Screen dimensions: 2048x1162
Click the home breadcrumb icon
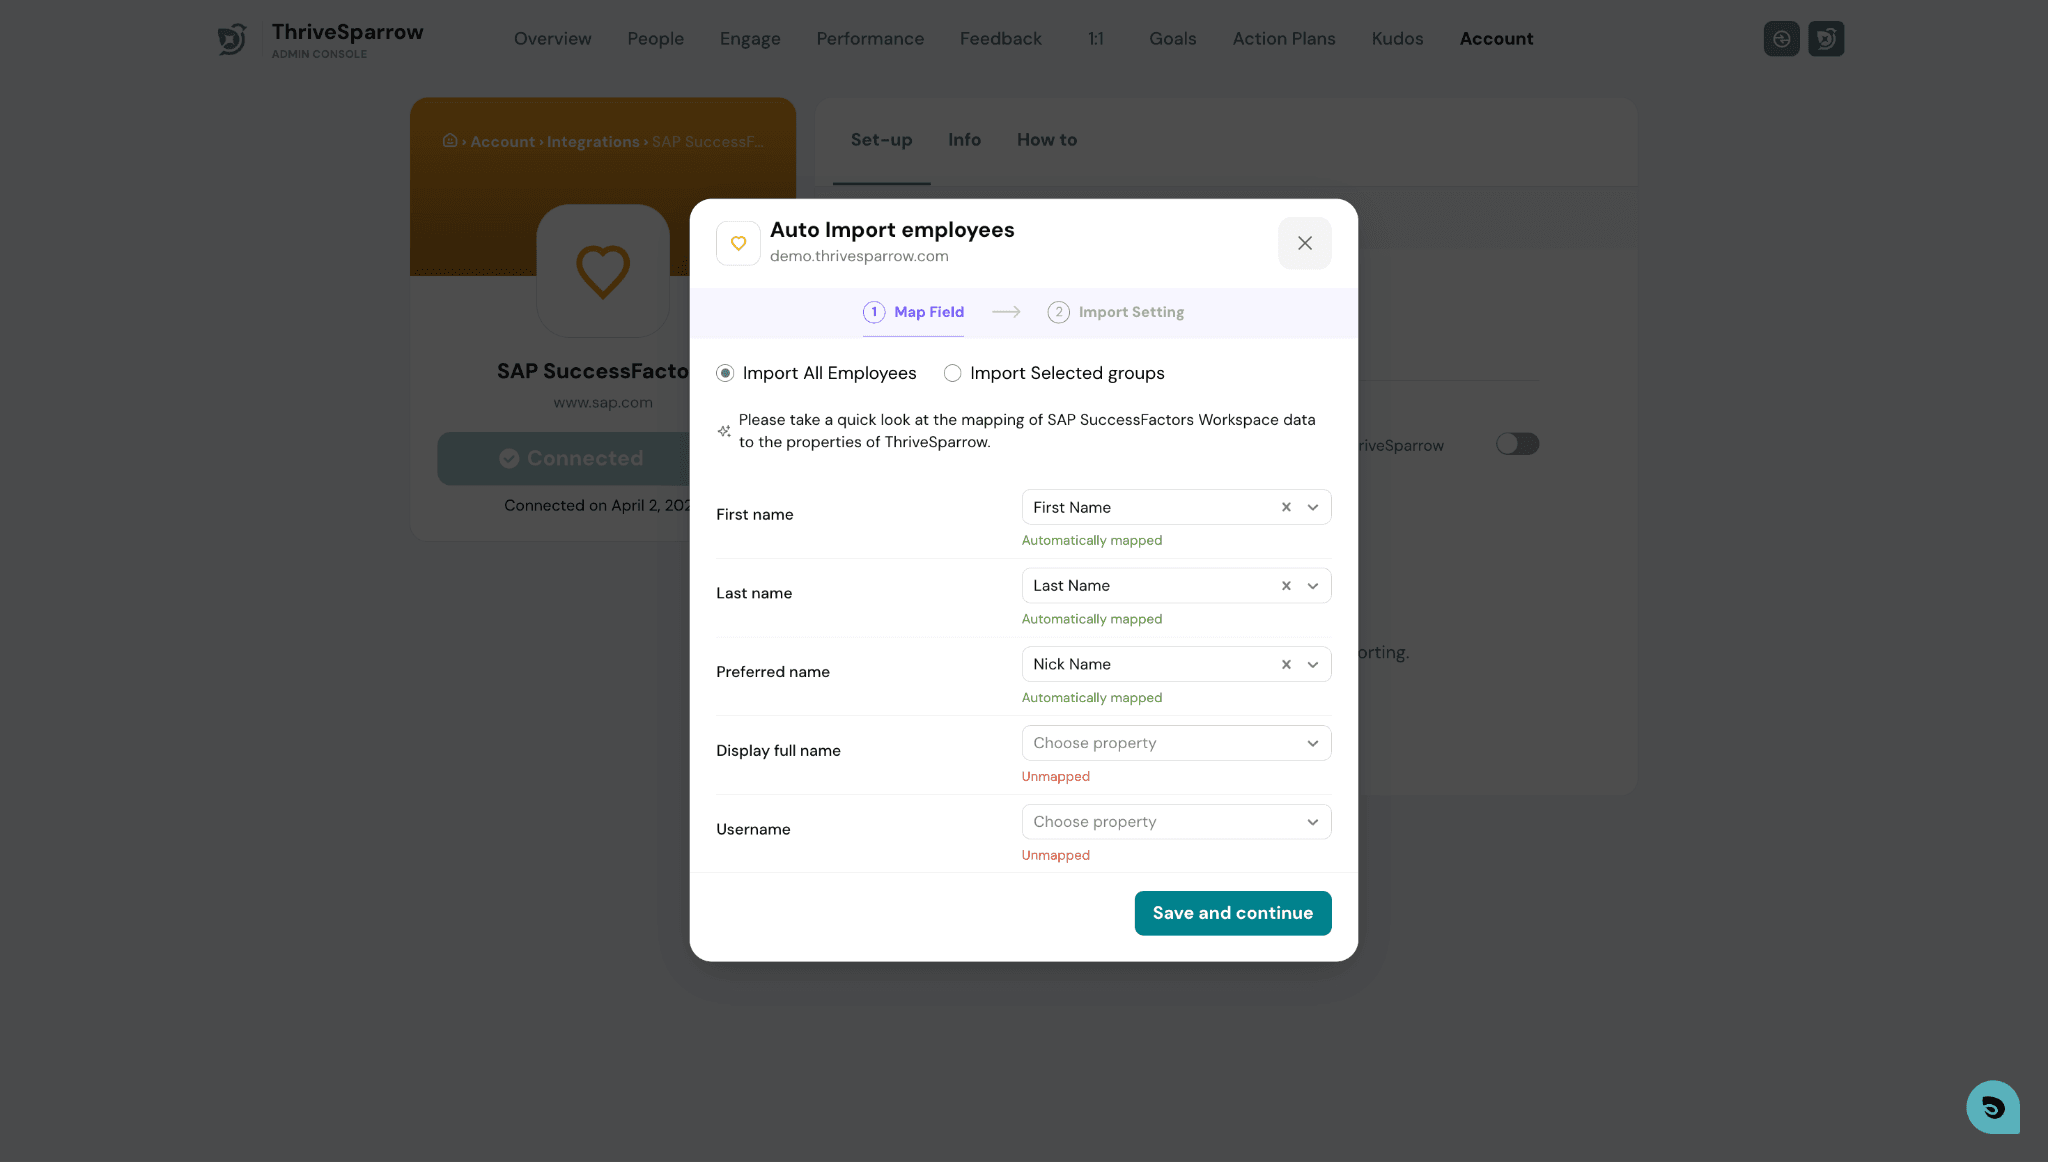pyautogui.click(x=450, y=141)
